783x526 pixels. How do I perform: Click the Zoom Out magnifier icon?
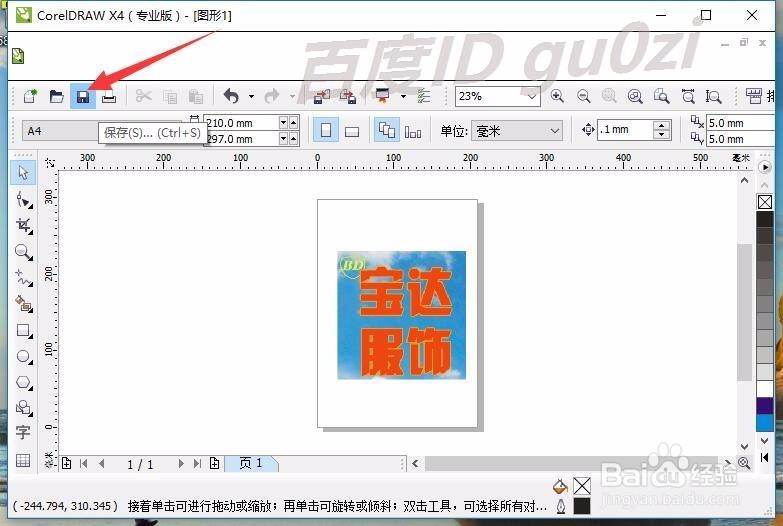point(583,96)
